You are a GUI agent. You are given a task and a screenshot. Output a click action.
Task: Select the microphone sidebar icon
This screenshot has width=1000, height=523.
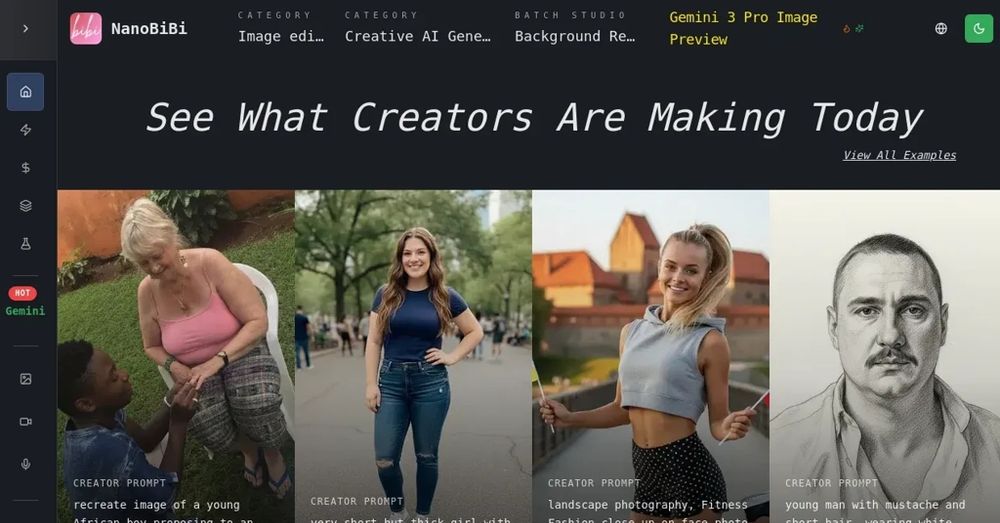(x=26, y=464)
